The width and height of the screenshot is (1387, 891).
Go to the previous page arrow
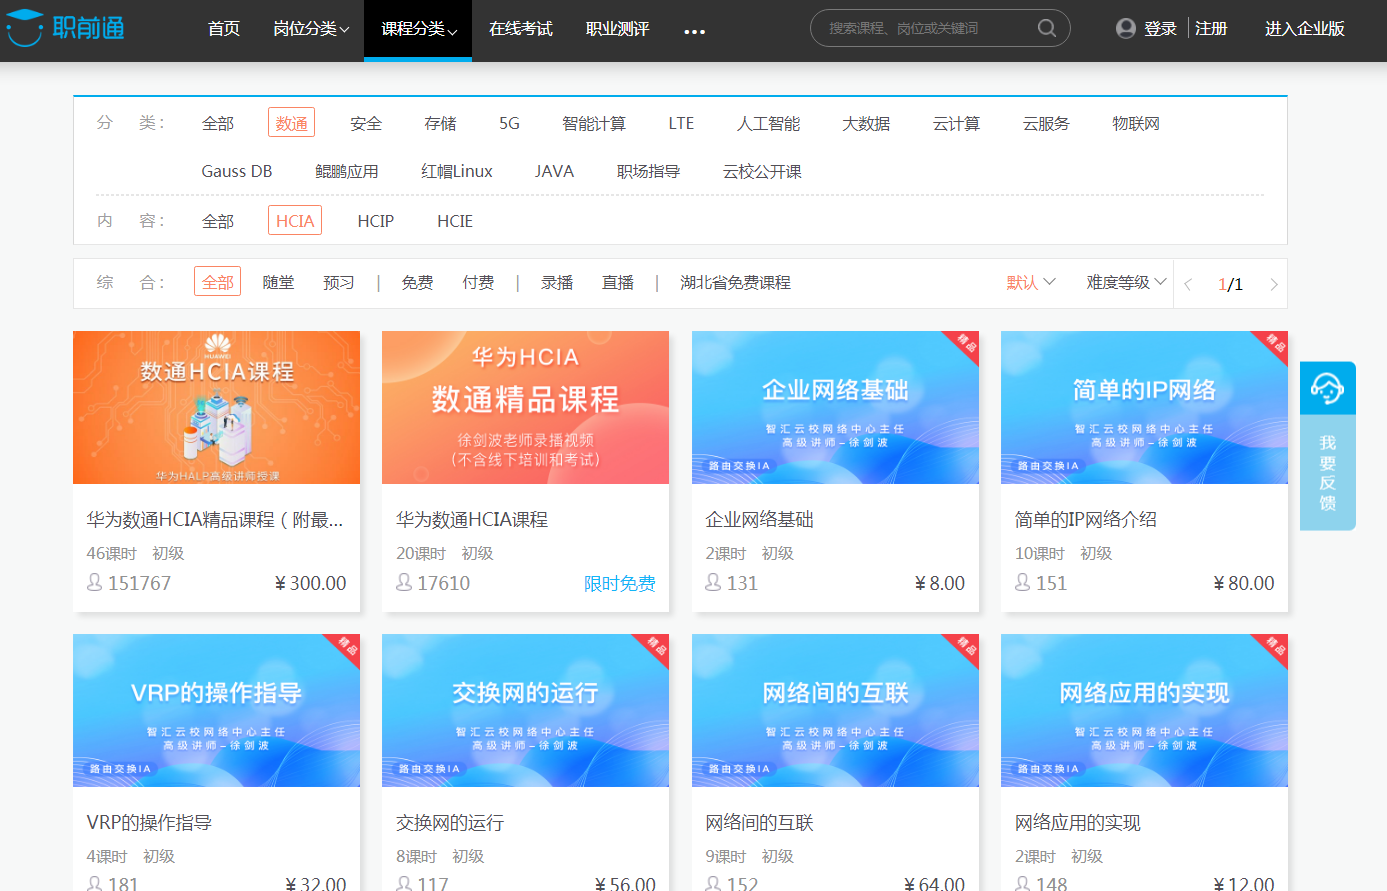(1188, 284)
